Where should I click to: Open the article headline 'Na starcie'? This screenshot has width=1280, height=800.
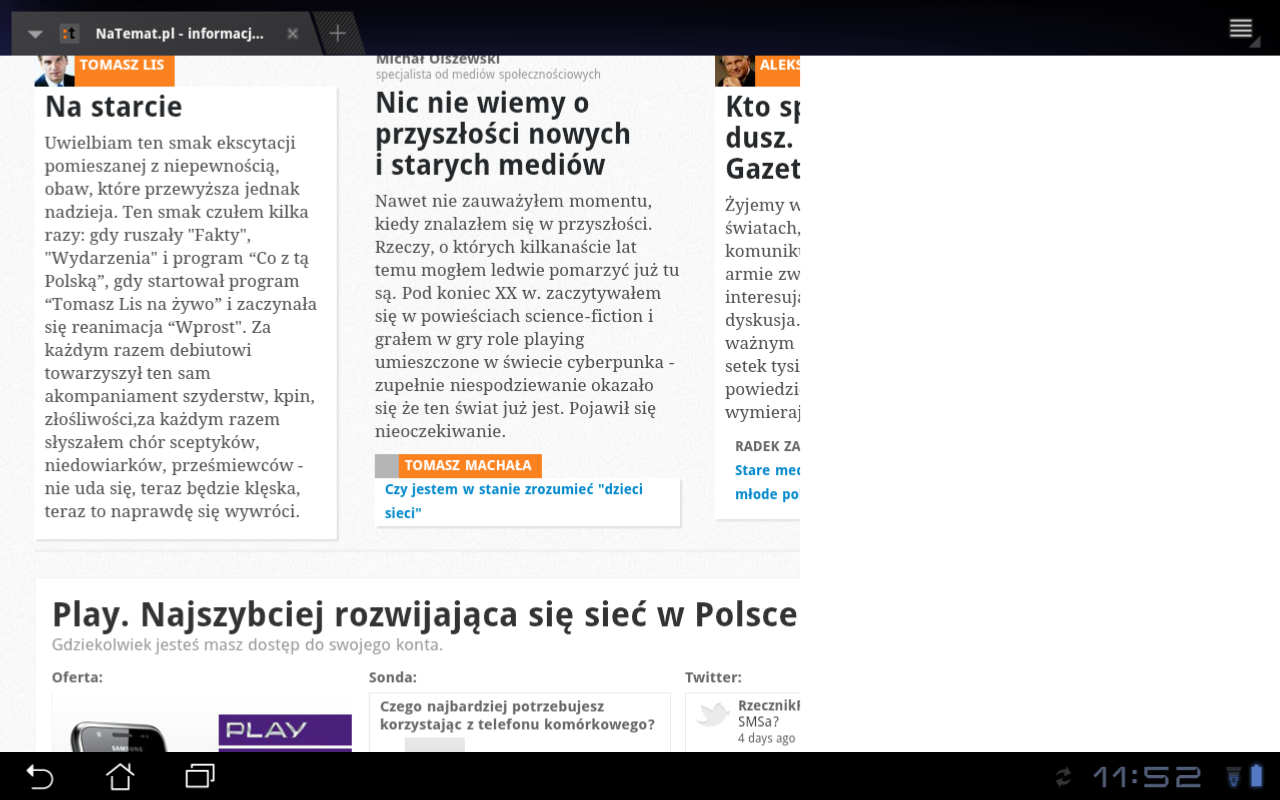pyautogui.click(x=114, y=106)
